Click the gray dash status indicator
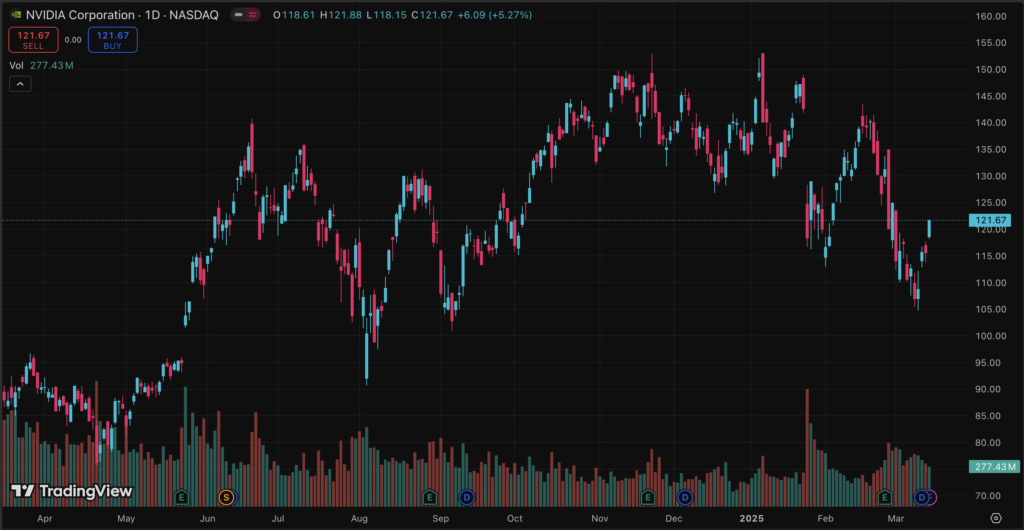Image resolution: width=1024 pixels, height=530 pixels. (x=238, y=14)
